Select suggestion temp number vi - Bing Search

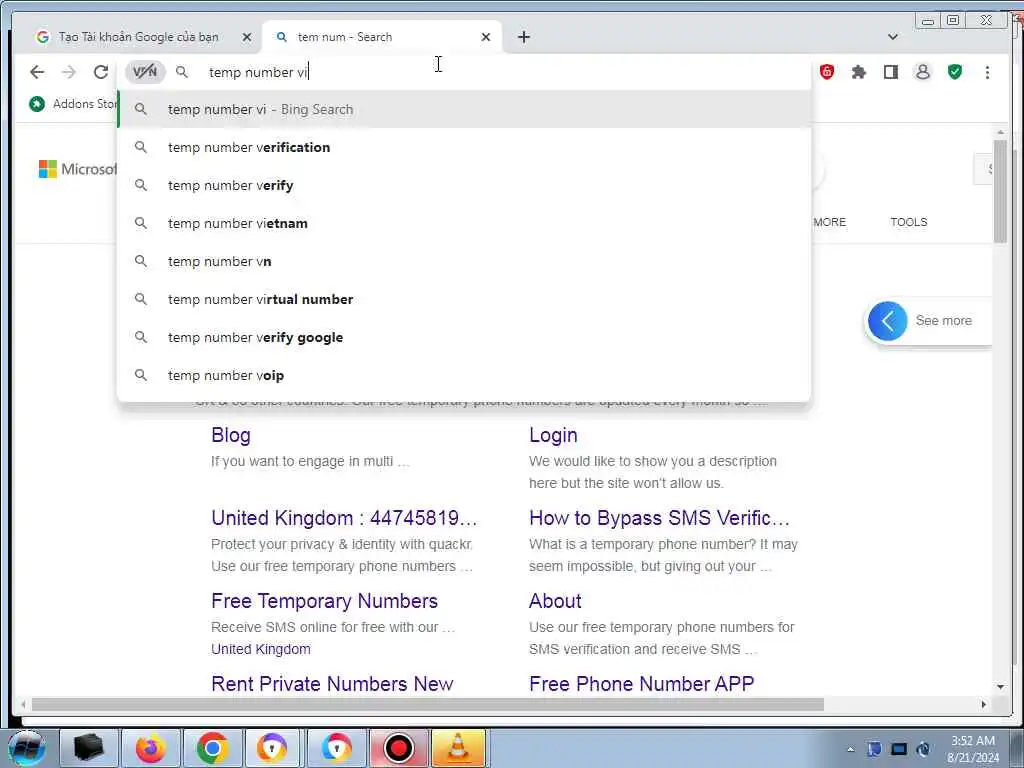coord(464,110)
